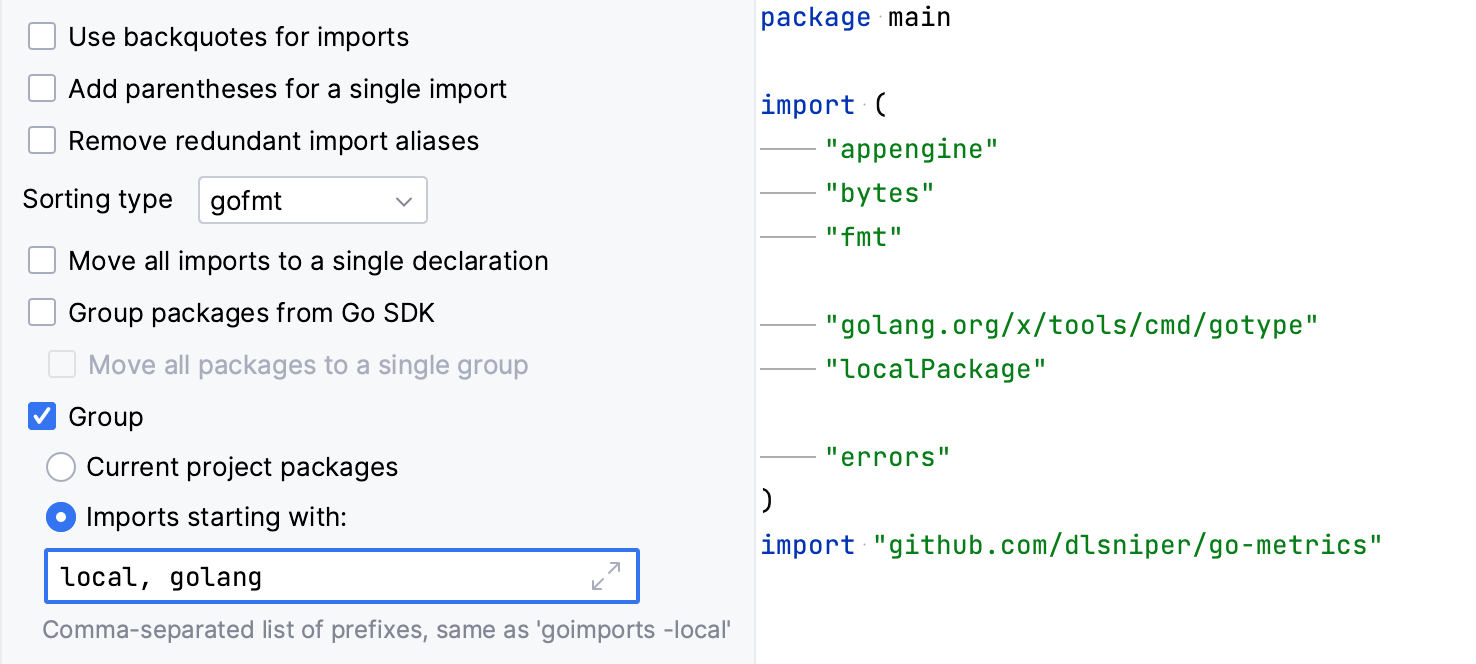The height and width of the screenshot is (664, 1476).
Task: Enable Remove redundant import aliases
Action: (x=41, y=140)
